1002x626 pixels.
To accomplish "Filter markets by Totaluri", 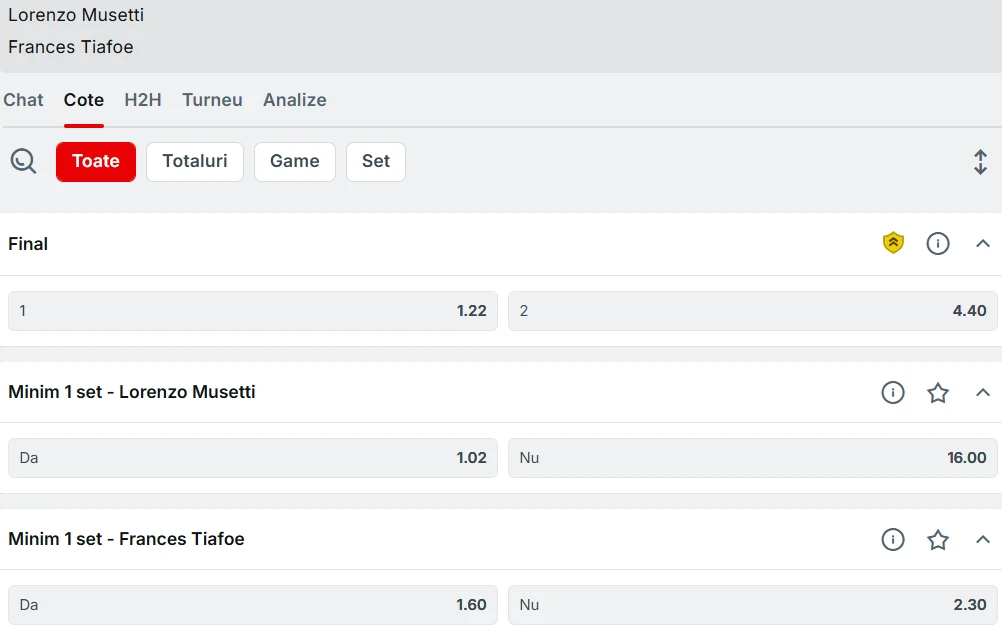I will (x=195, y=162).
